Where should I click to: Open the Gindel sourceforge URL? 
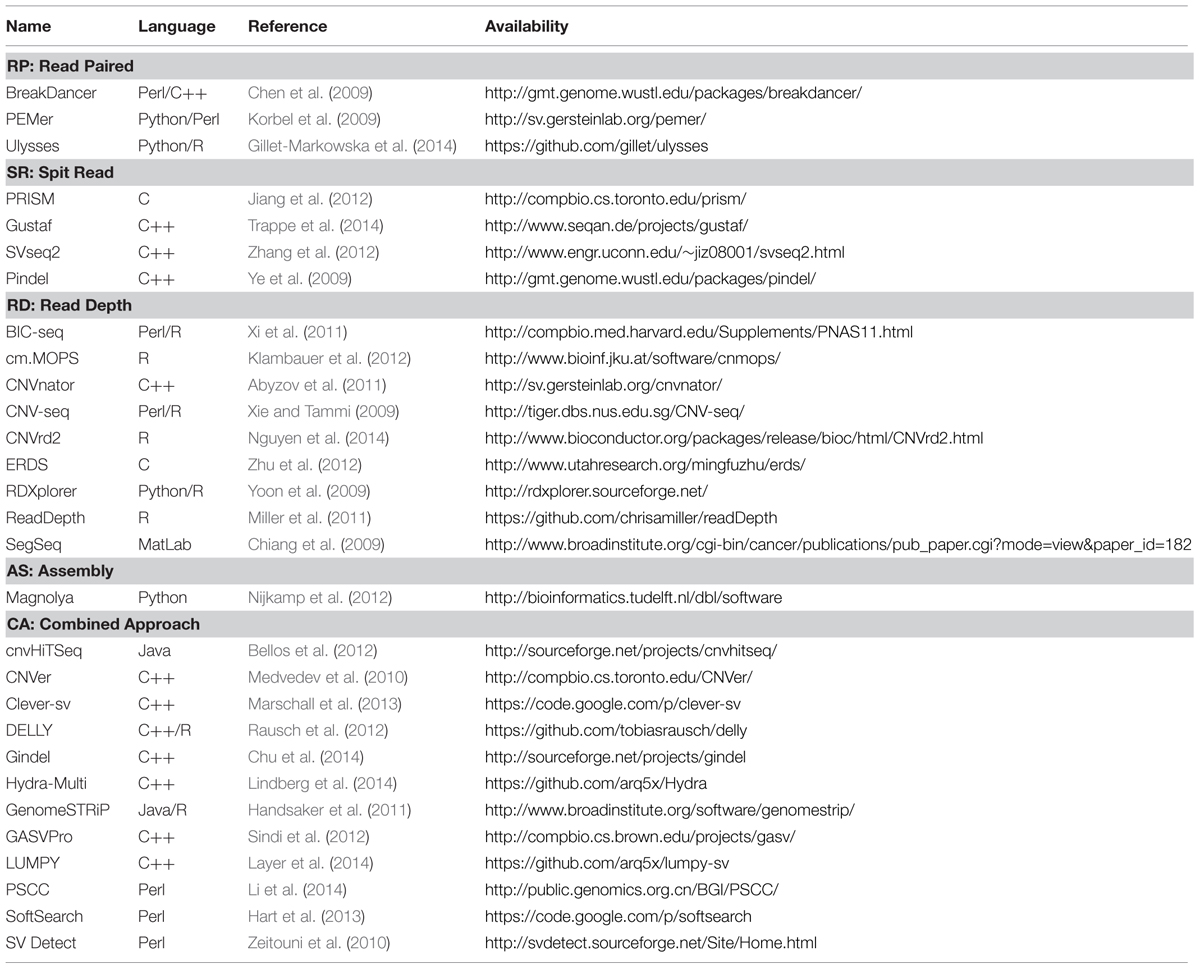615,756
